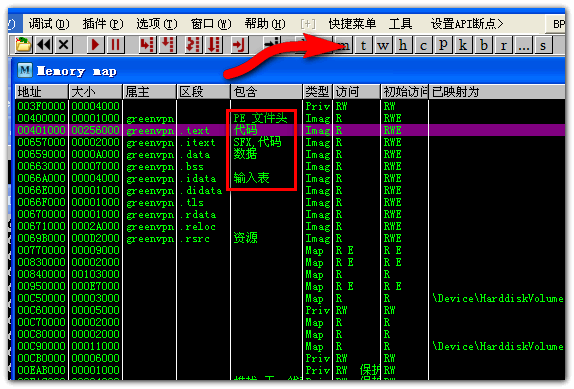
Task: Click the restart program rewind icon
Action: click(x=44, y=45)
